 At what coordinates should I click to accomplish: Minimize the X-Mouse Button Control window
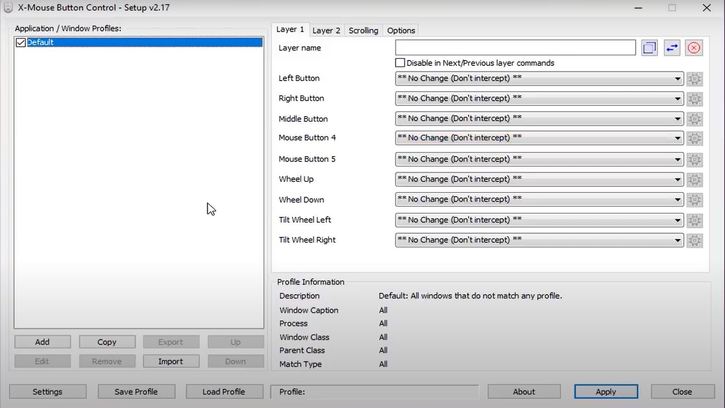coord(638,8)
